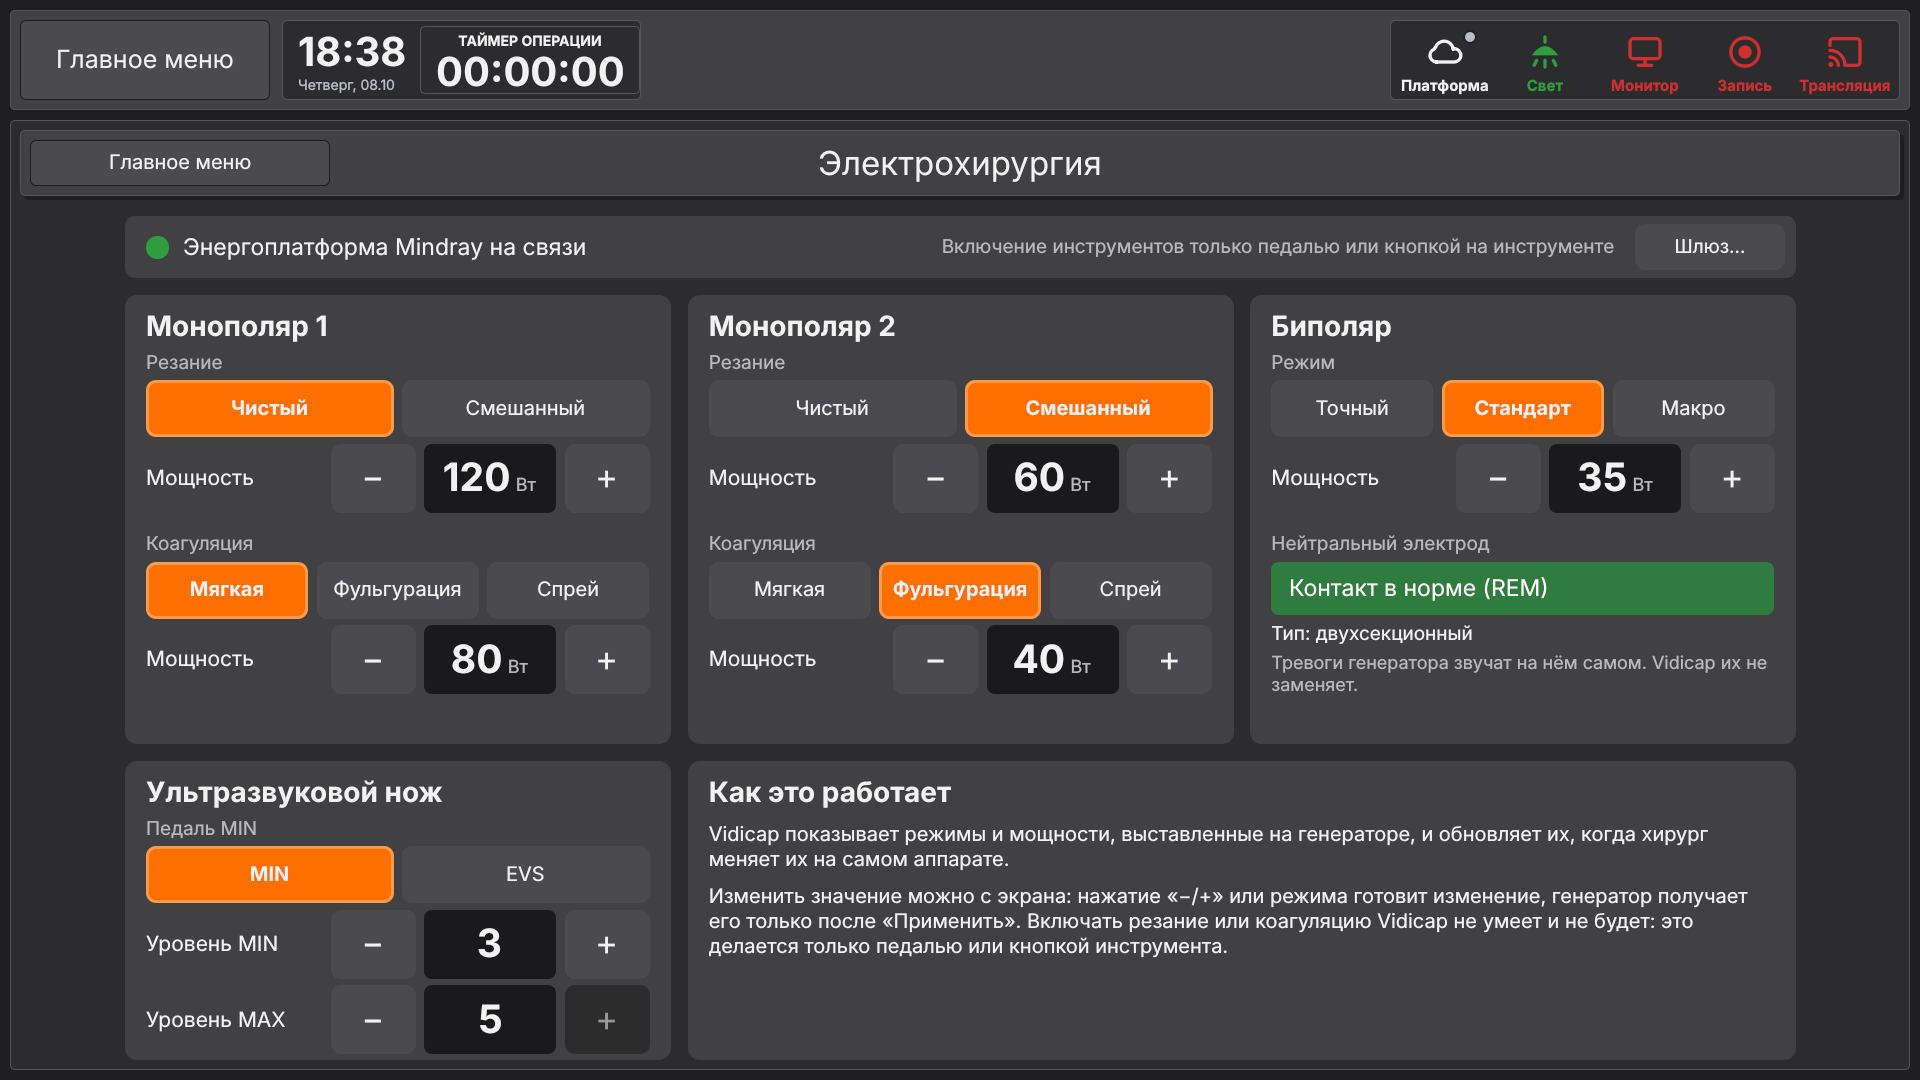Image resolution: width=1920 pixels, height=1080 pixels.
Task: Select Чистый cutting mode for Монополяр 2
Action: 832,408
